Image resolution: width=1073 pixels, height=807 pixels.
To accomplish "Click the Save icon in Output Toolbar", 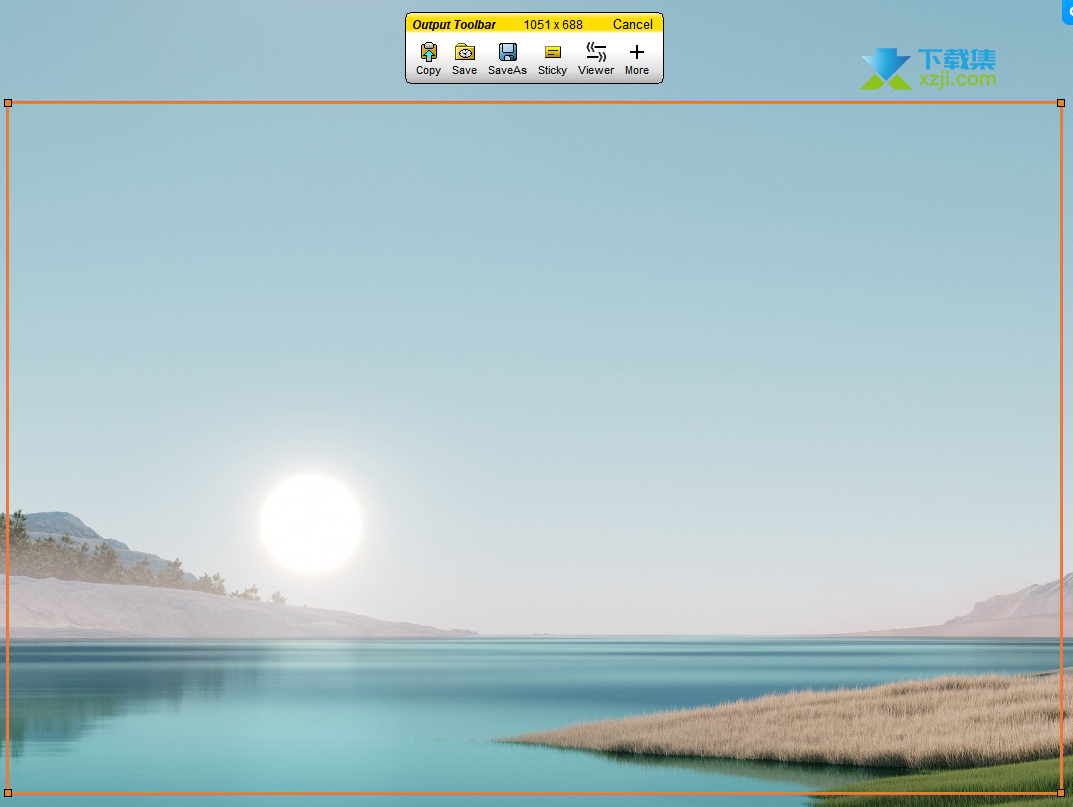I will [x=464, y=59].
